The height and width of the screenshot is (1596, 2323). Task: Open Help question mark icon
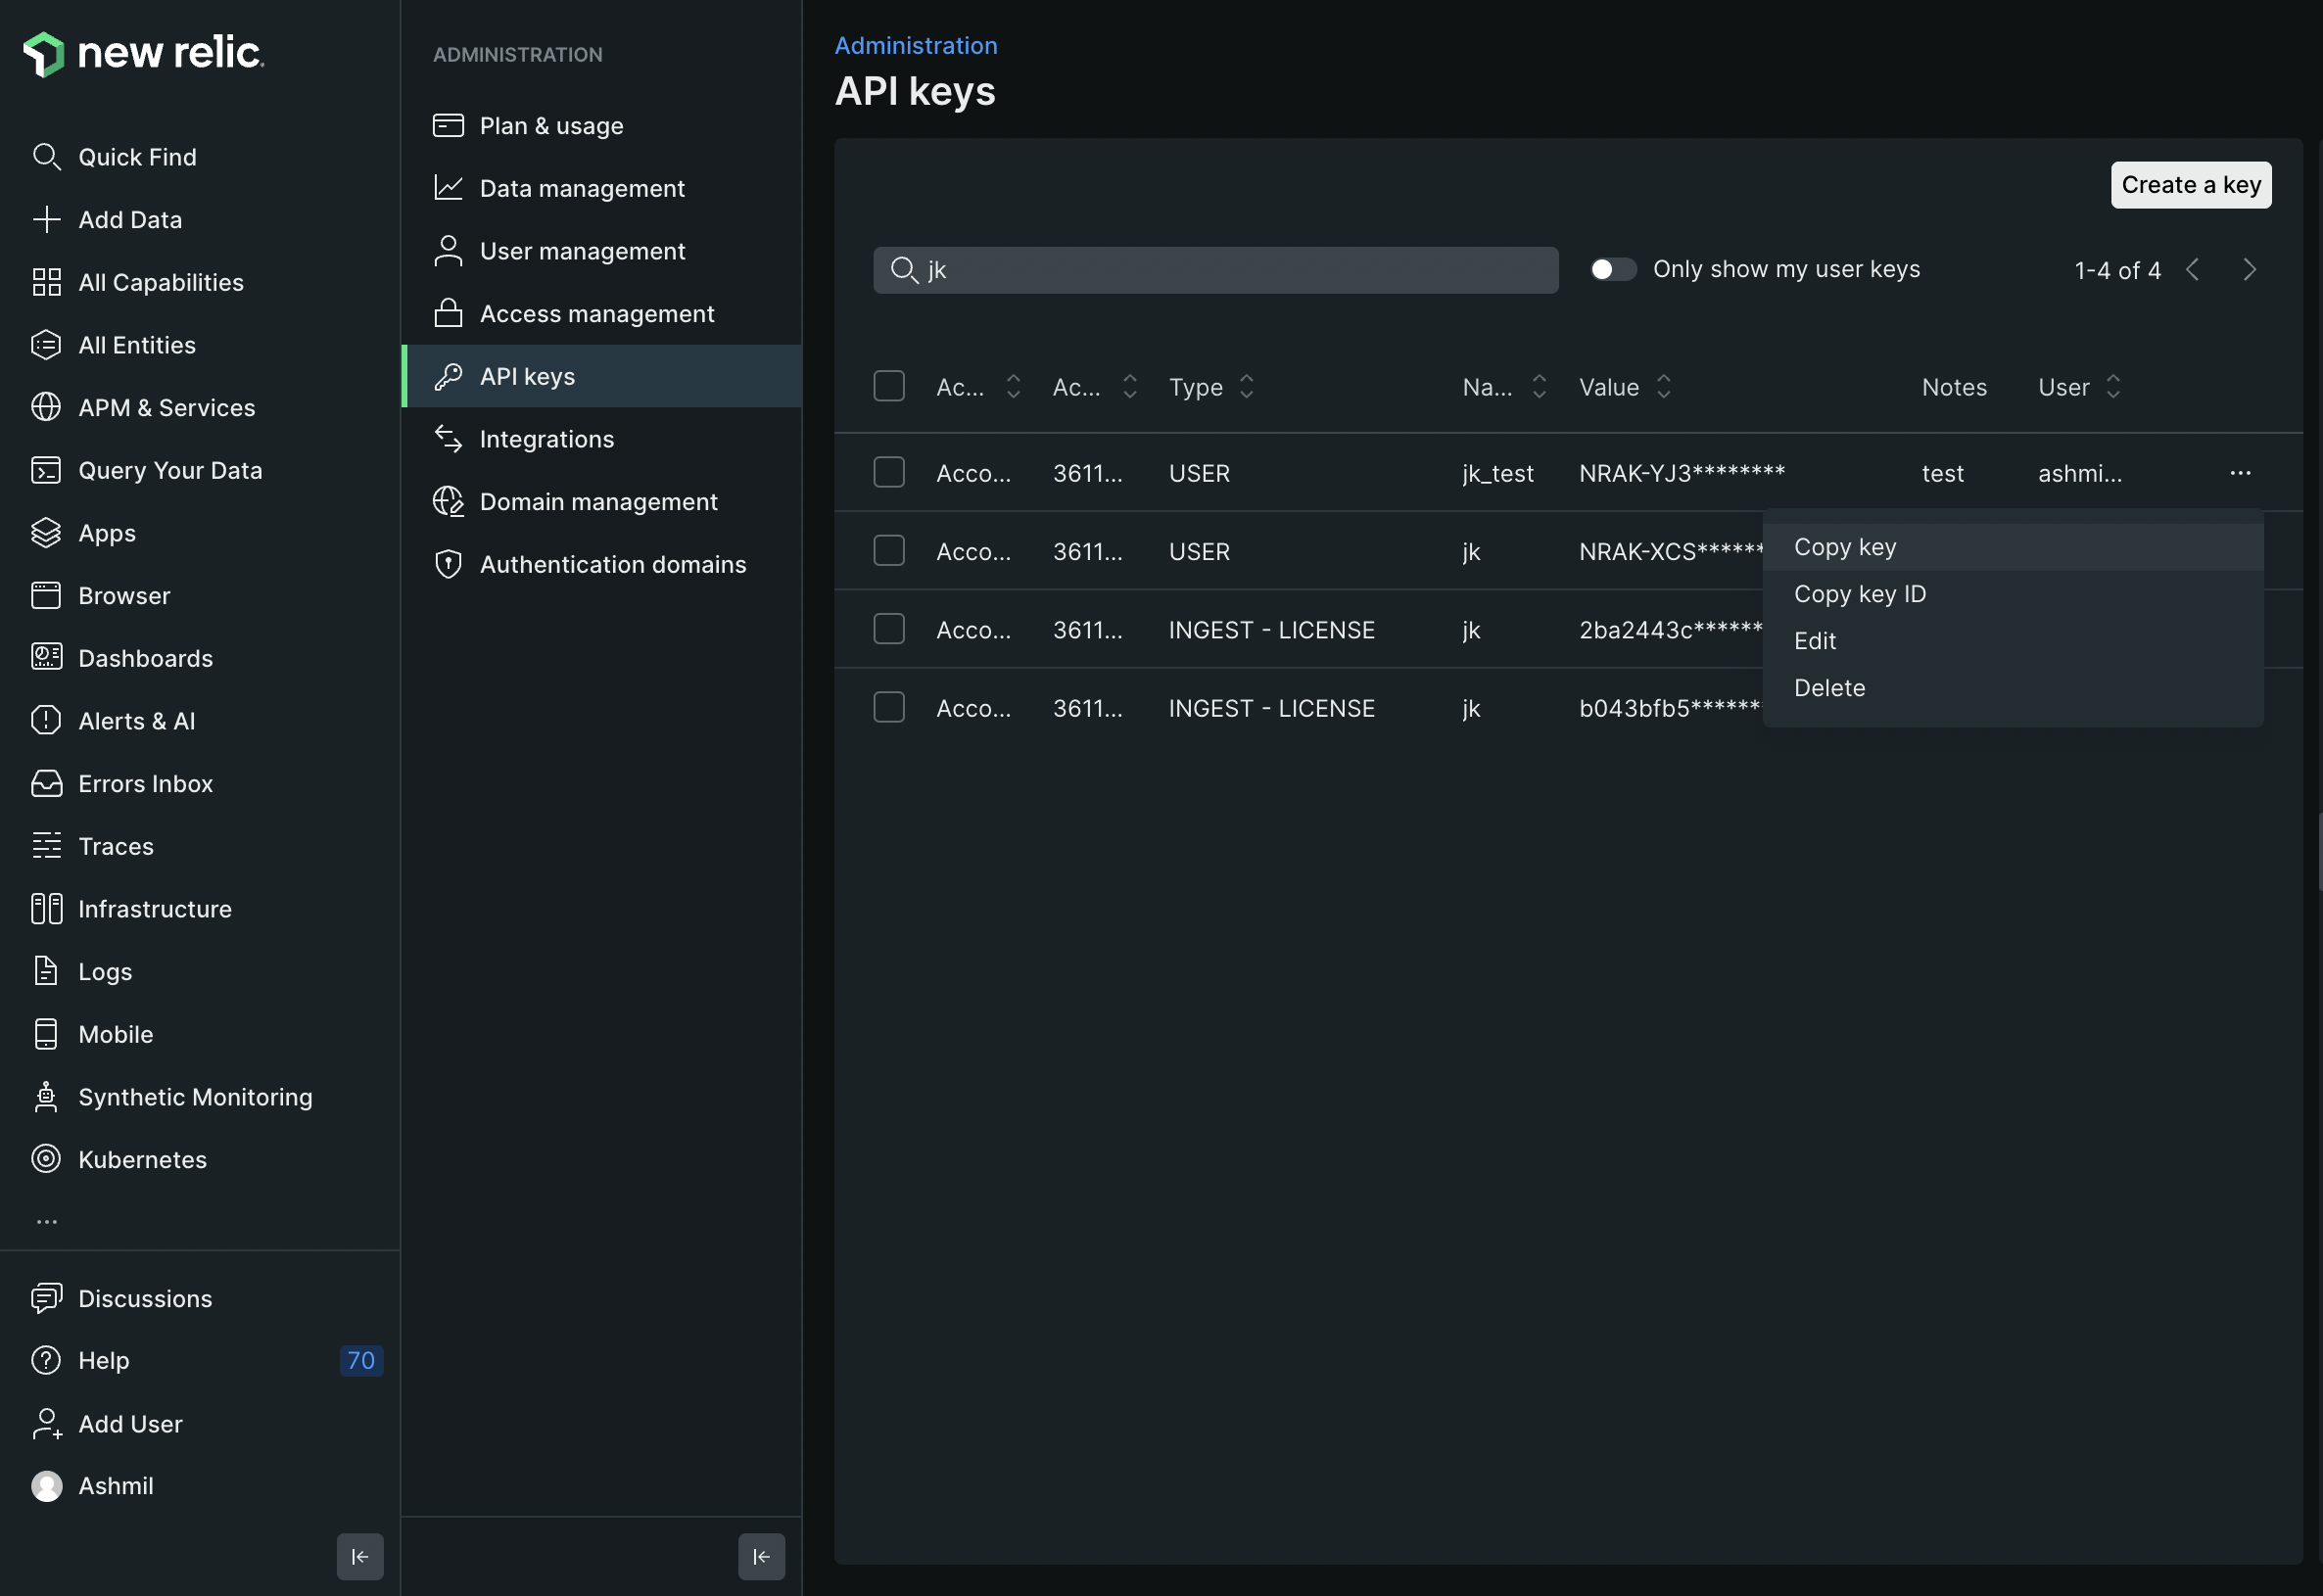point(46,1361)
